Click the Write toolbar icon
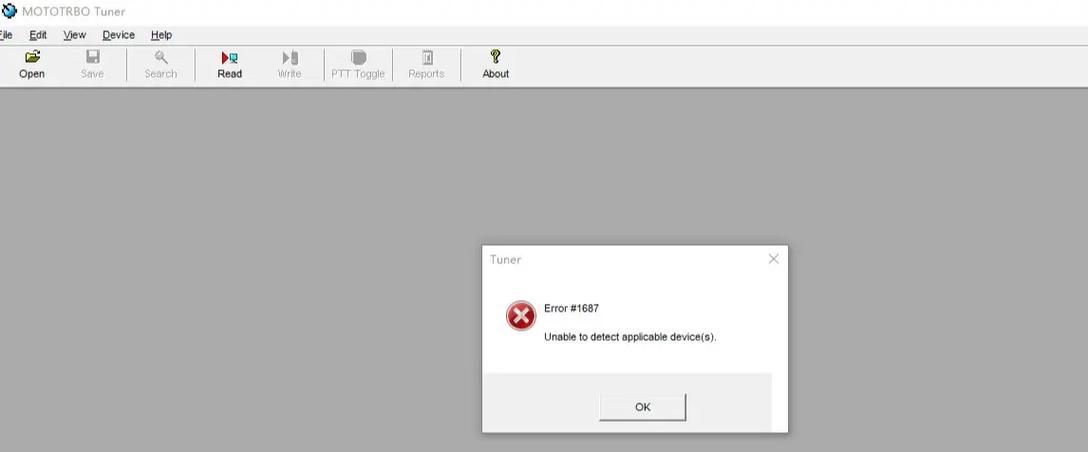Screen dimensions: 1088x452 pyautogui.click(x=290, y=58)
